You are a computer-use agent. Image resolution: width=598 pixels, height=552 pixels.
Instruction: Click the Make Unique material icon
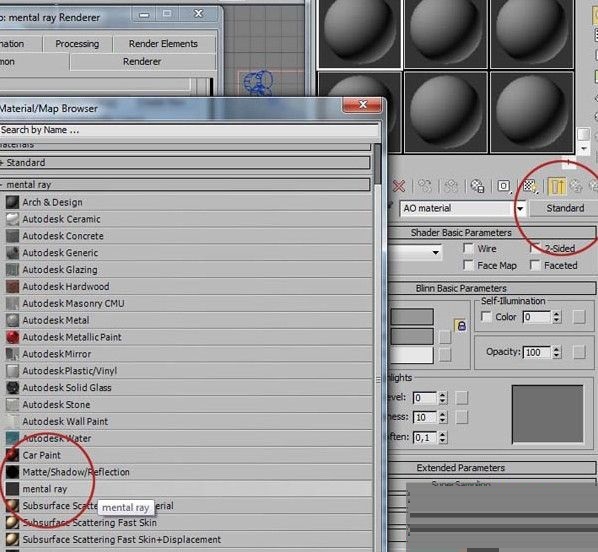[x=451, y=186]
